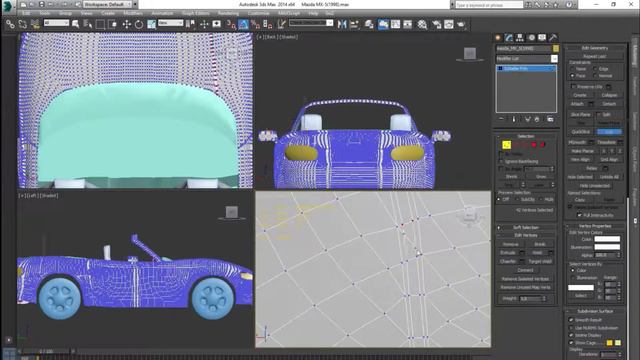The image size is (640, 360).
Task: Open the Modifiers menu
Action: tap(133, 13)
